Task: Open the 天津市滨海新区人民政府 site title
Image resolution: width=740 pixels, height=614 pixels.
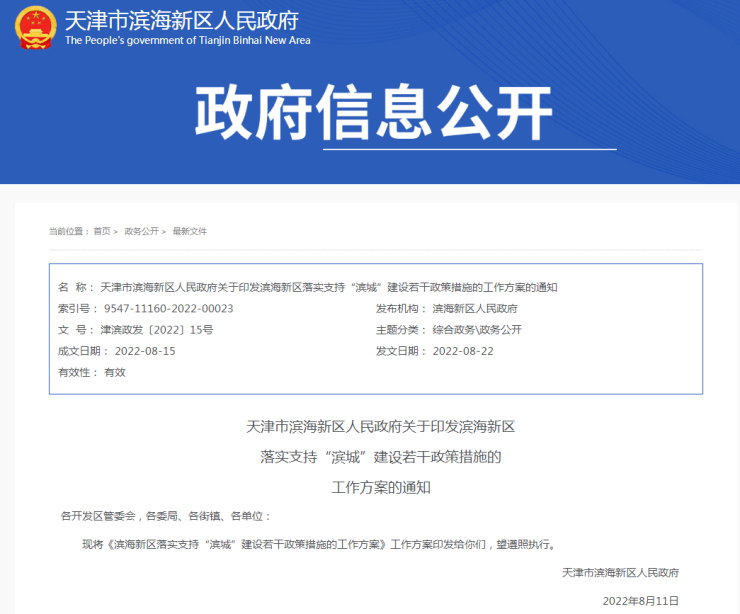Action: click(x=182, y=20)
